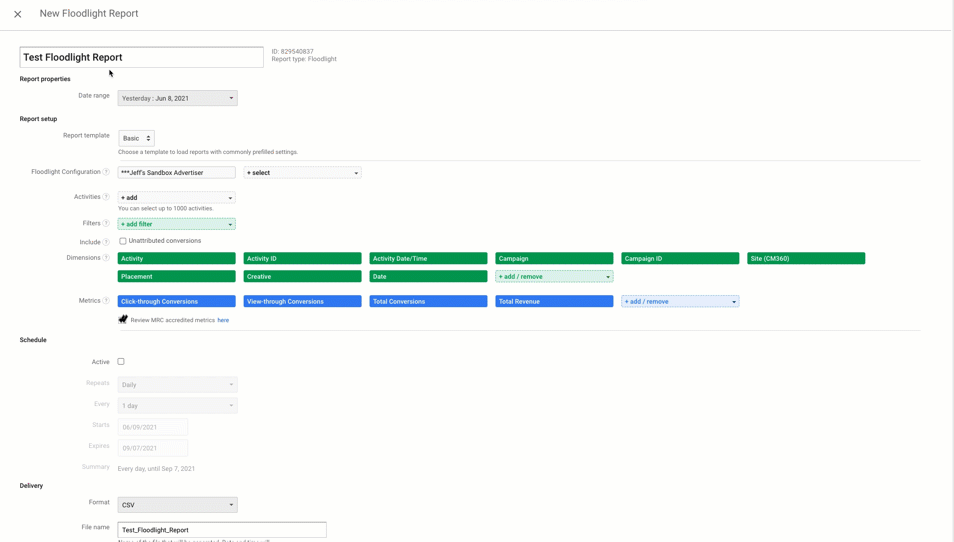Screen dimensions: 954x542
Task: Open the Format CSV dropdown
Action: [177, 505]
